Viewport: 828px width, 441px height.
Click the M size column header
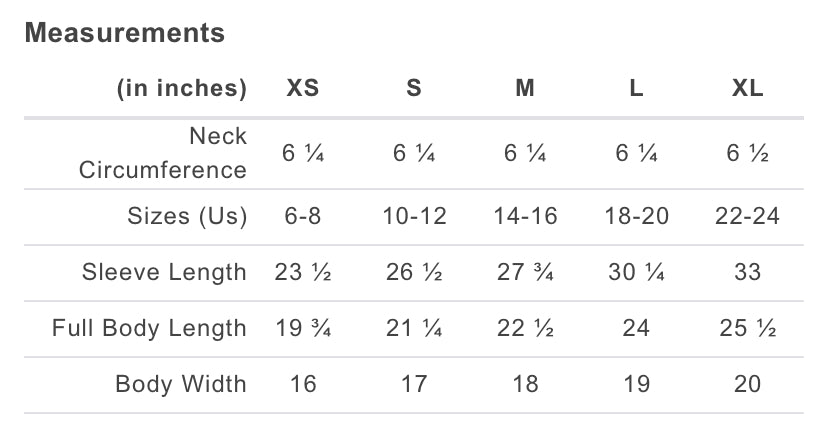point(525,88)
